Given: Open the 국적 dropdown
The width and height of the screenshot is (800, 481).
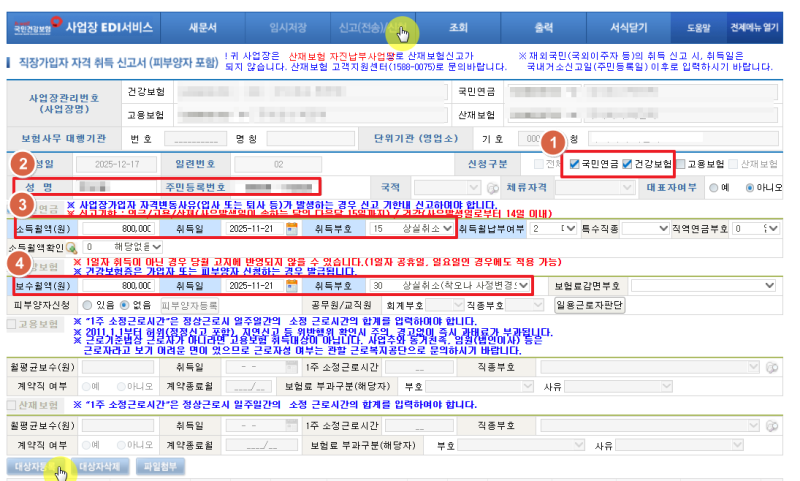Looking at the screenshot, I should point(447,187).
